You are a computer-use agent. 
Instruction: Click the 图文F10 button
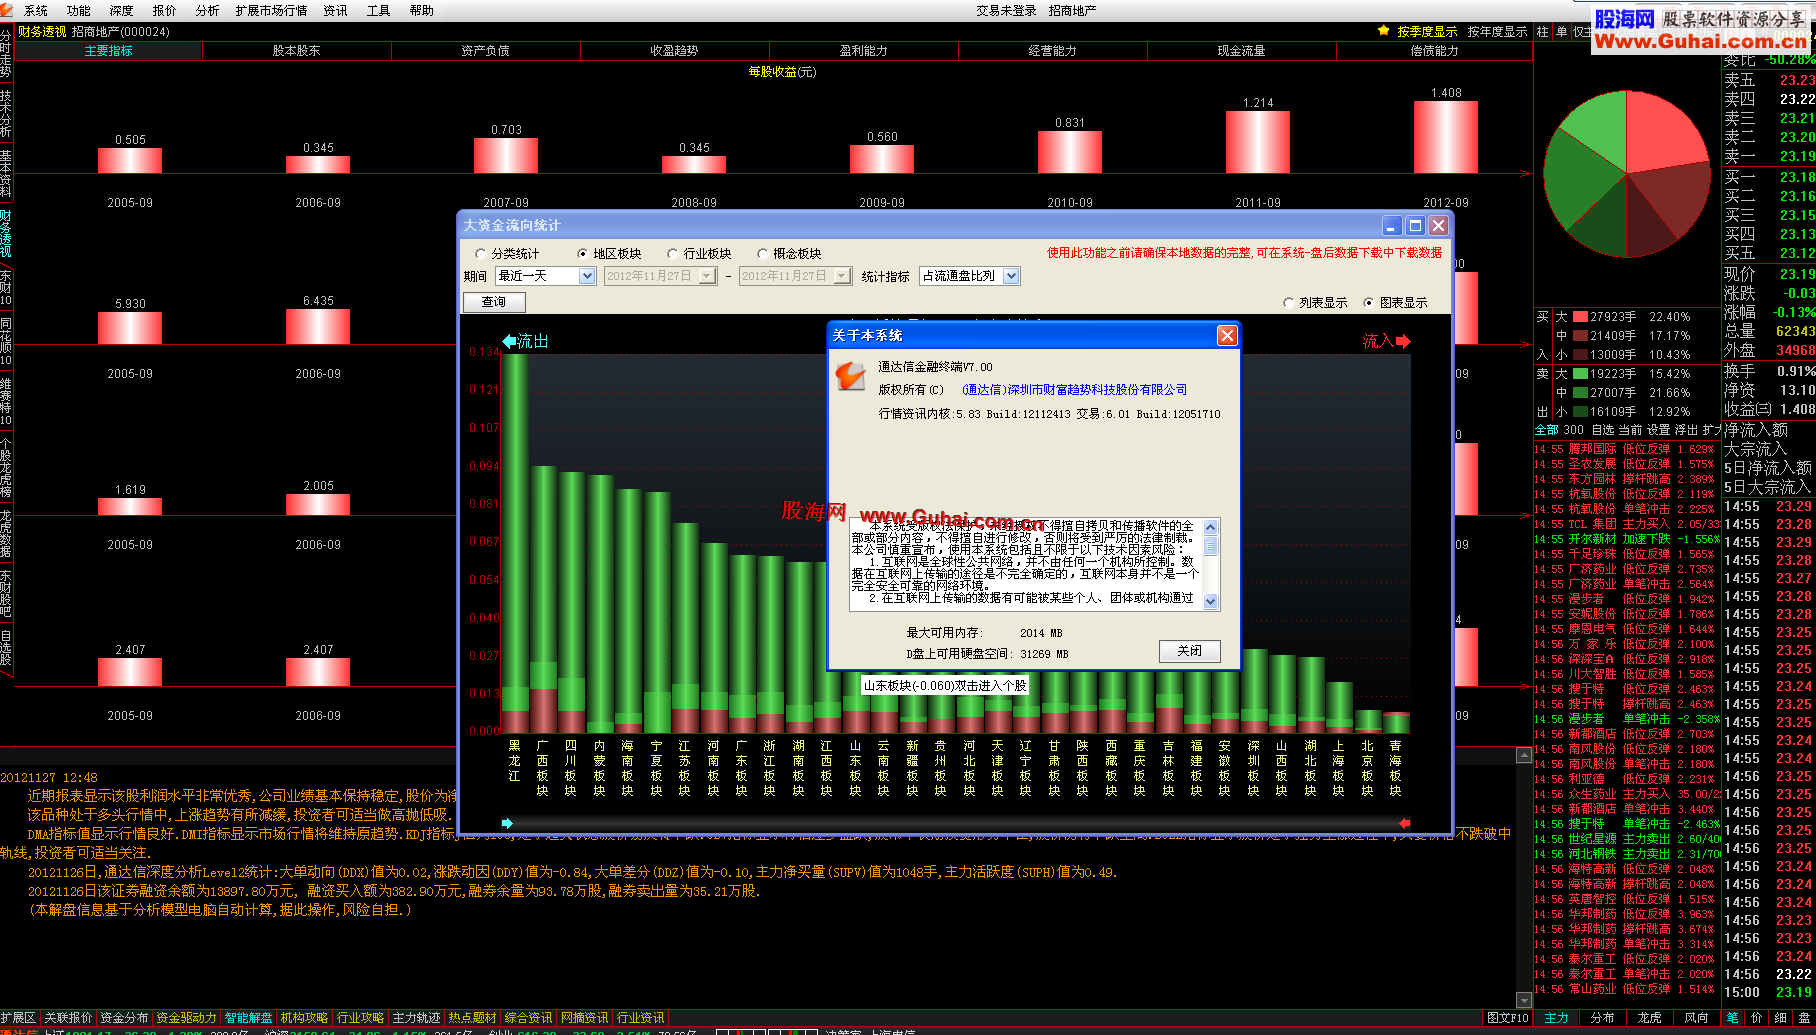pyautogui.click(x=1507, y=1018)
